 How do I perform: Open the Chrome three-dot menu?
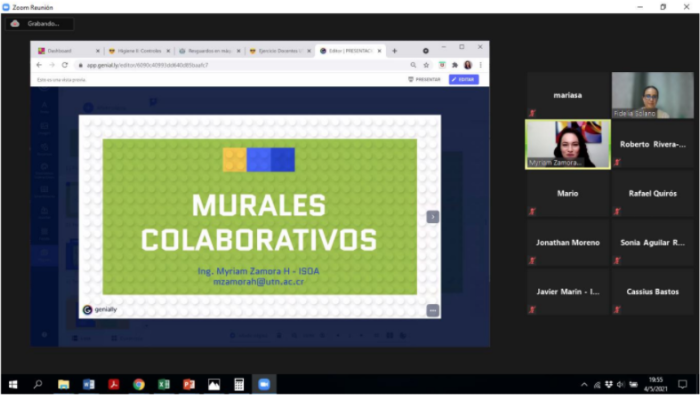pyautogui.click(x=481, y=65)
